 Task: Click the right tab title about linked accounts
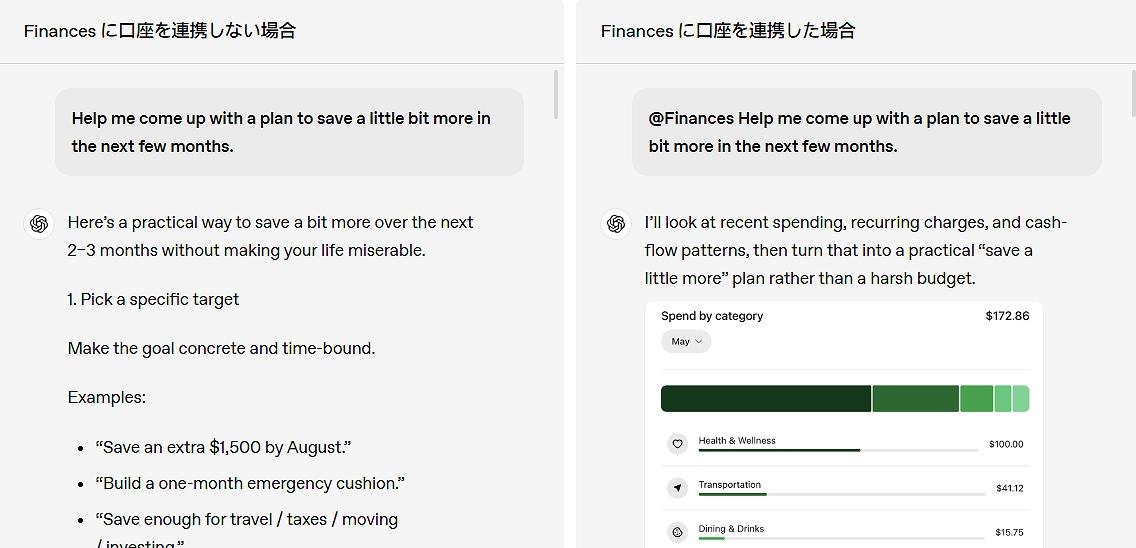(x=728, y=30)
